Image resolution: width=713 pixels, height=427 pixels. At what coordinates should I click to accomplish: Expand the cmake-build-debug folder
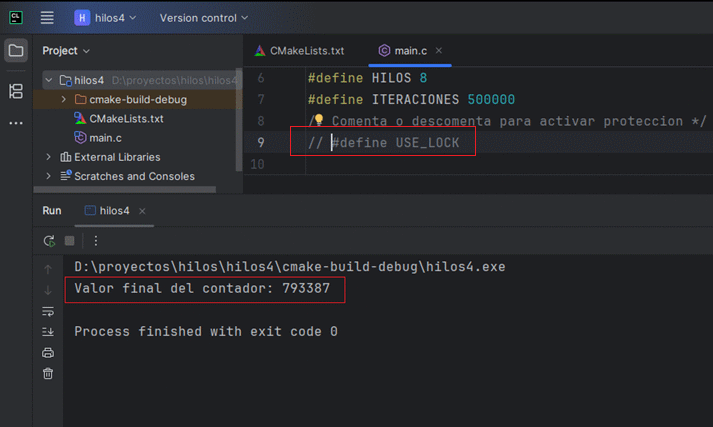coord(64,100)
